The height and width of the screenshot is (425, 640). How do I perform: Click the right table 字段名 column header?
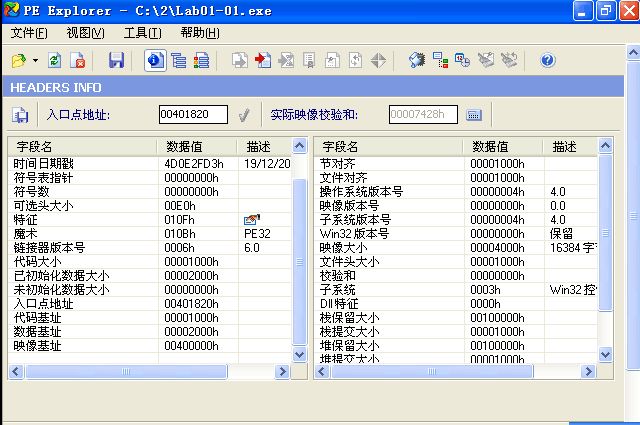click(389, 147)
